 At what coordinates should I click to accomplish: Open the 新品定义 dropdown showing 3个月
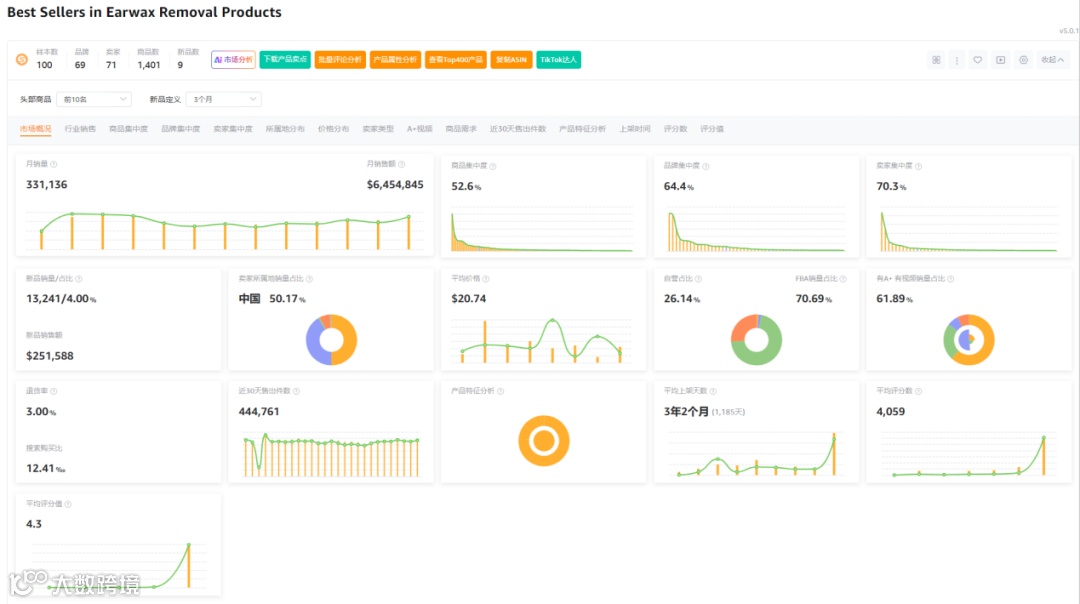(224, 99)
